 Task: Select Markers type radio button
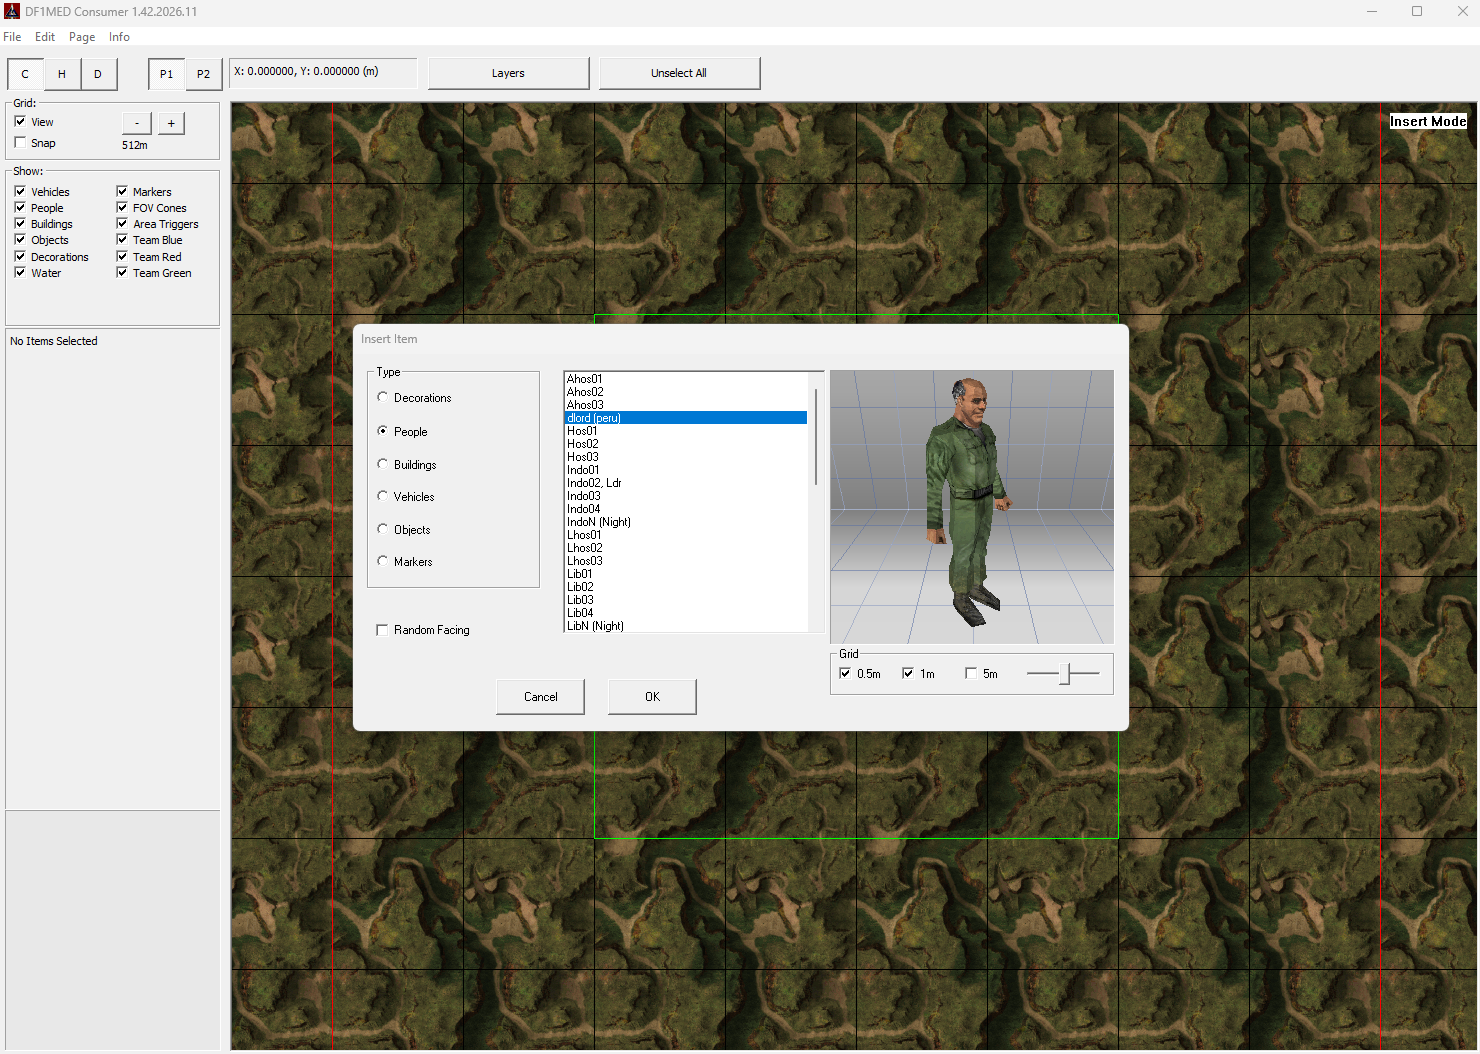382,561
